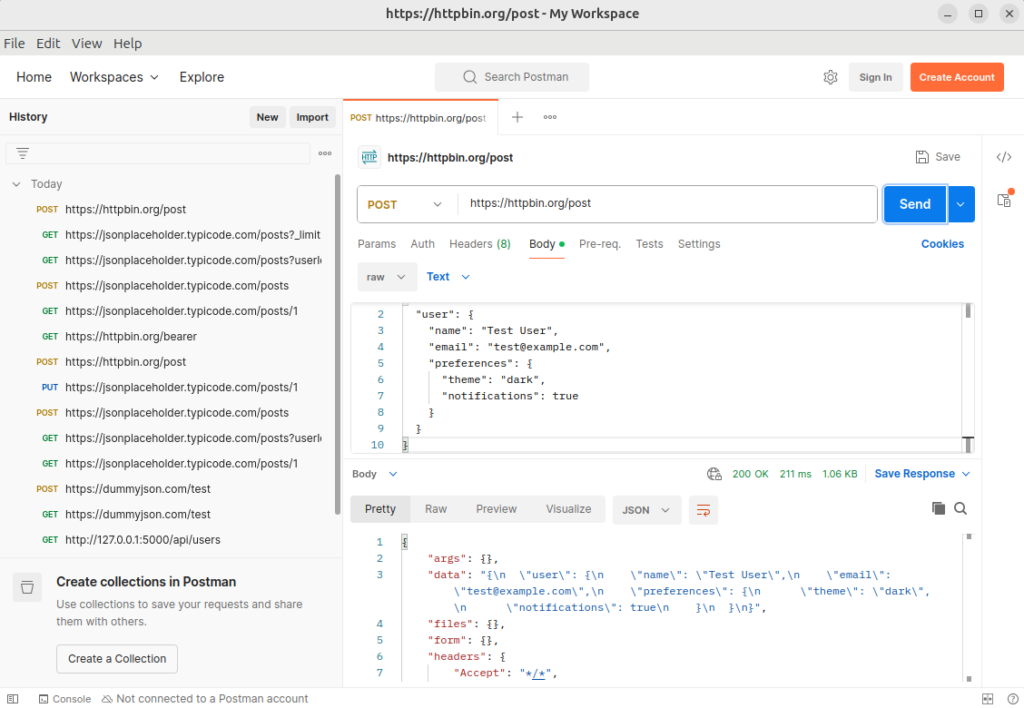Copy response body with copy icon
The height and width of the screenshot is (708, 1024).
pos(938,508)
